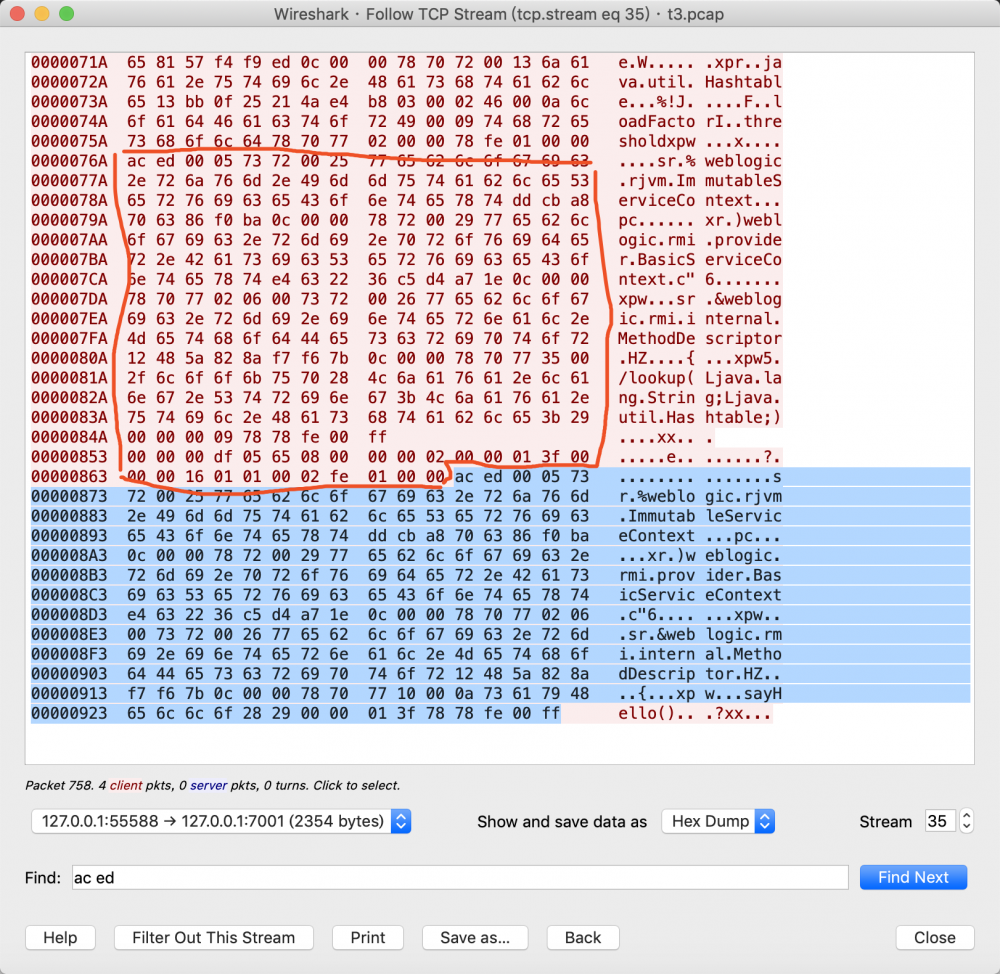The image size is (1000, 974).
Task: Select hex row at offset 0000084A
Action: [x=373, y=437]
